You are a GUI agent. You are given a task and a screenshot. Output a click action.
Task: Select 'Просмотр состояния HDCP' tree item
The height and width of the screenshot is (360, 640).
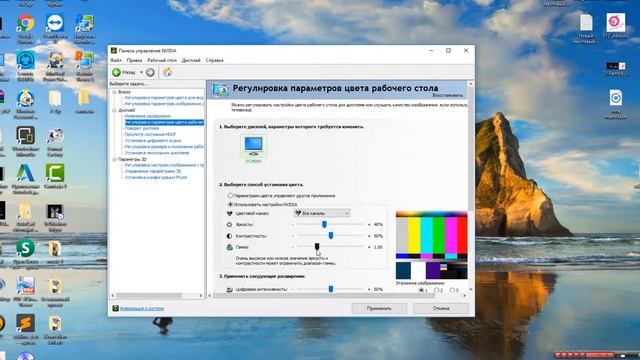pos(150,134)
